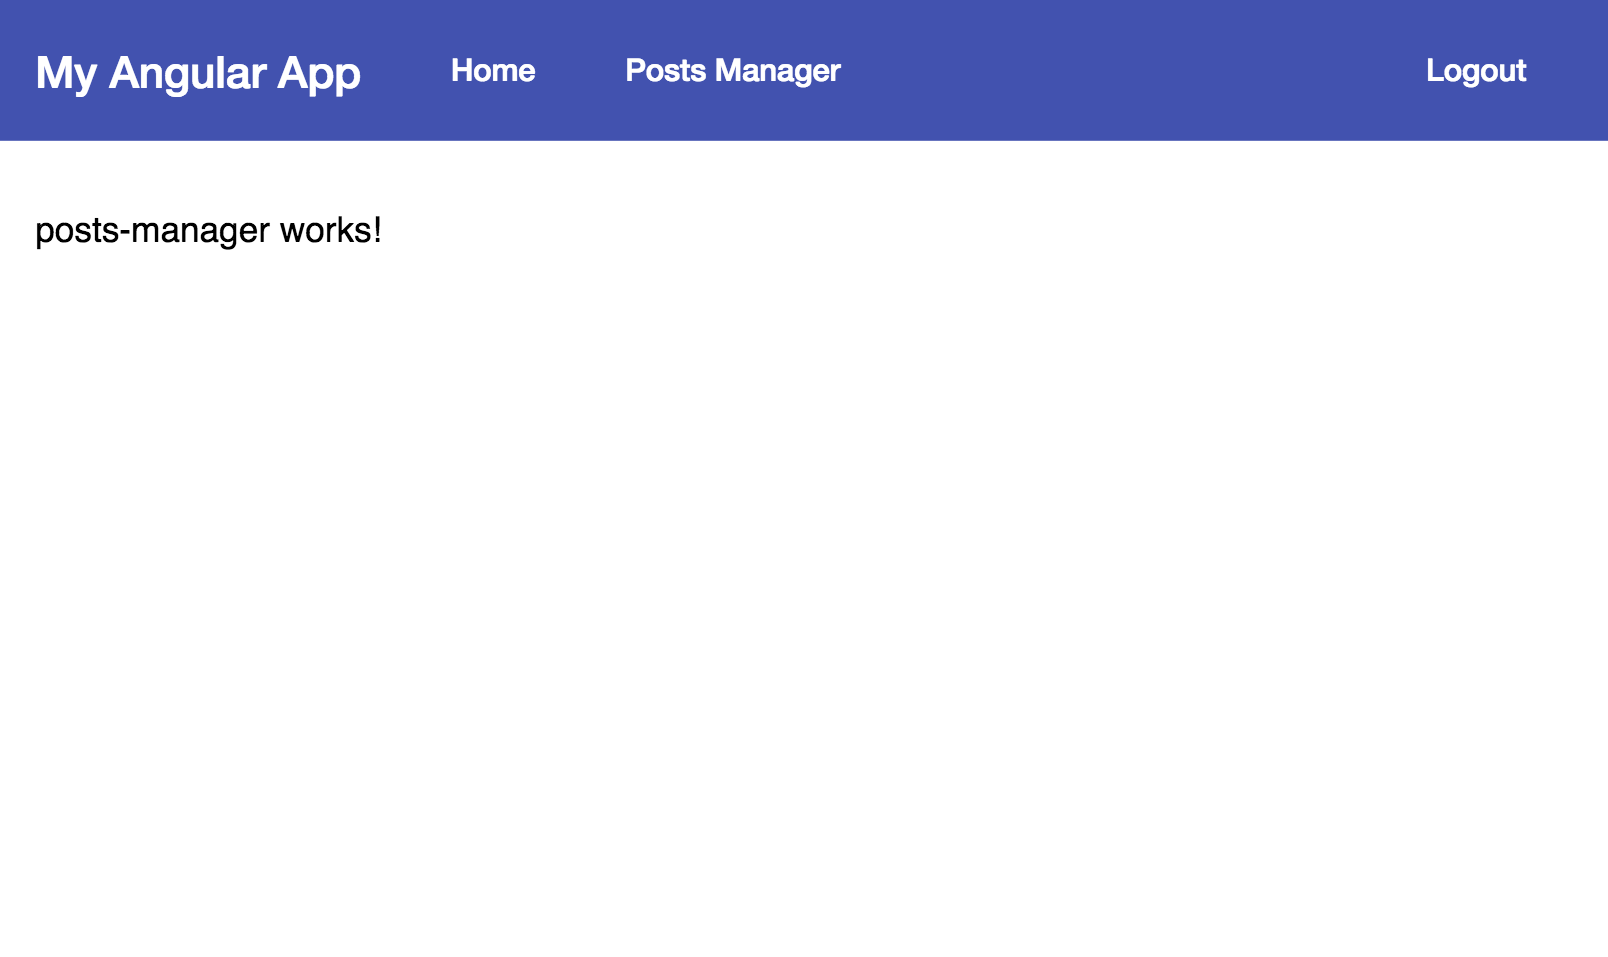
Task: Navigate to Home from the toolbar
Action: [492, 71]
